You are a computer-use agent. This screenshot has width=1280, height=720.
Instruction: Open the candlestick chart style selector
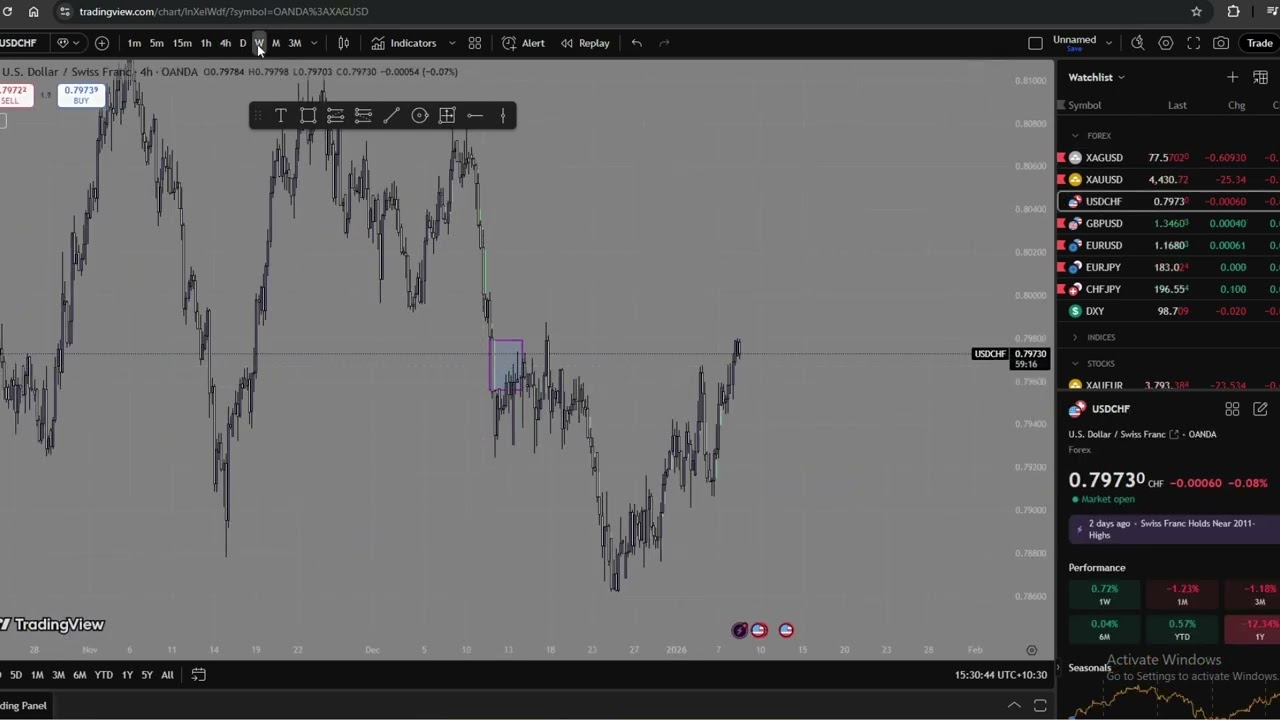tap(343, 43)
